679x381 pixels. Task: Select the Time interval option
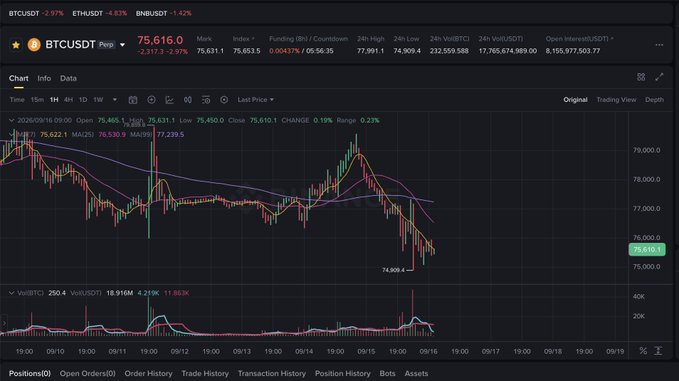click(17, 100)
